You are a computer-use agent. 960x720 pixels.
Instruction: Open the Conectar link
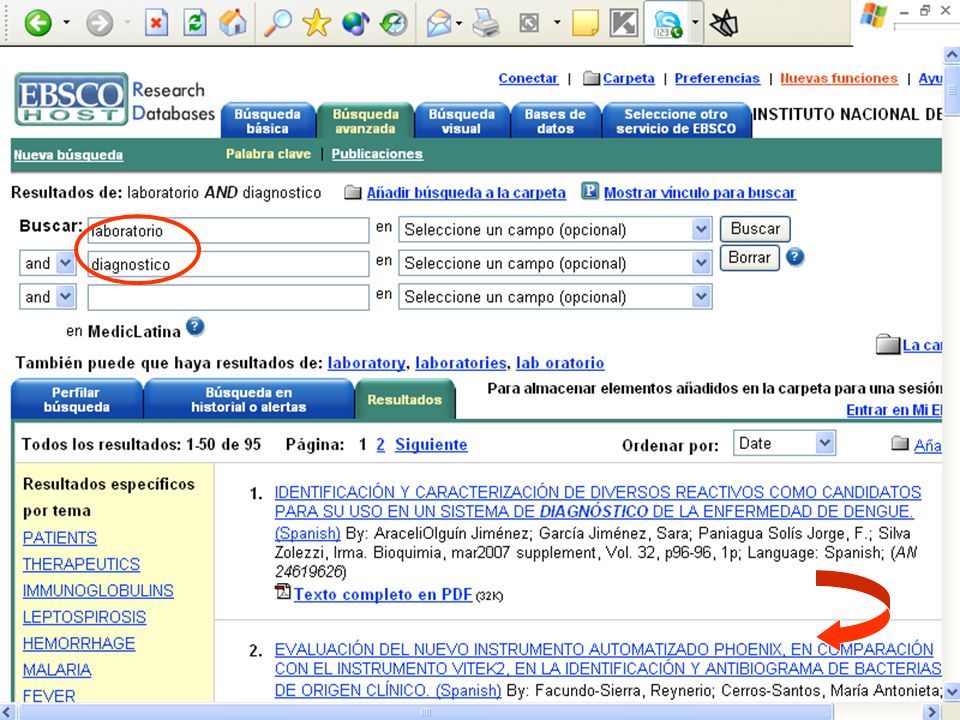click(528, 78)
